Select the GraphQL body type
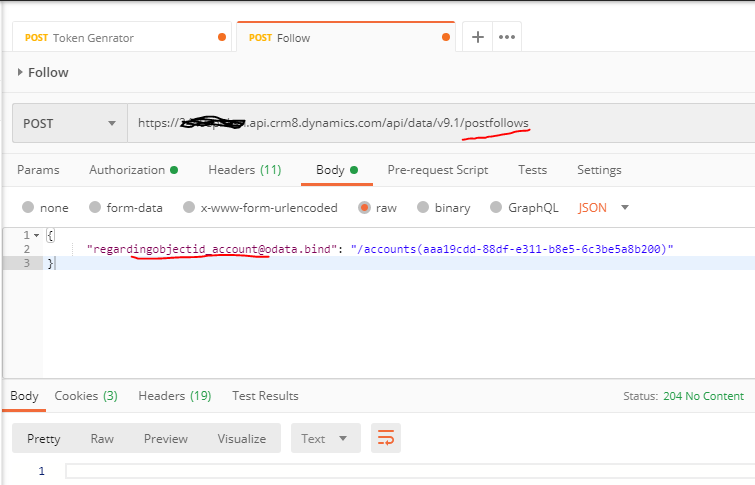The image size is (755, 485). [x=524, y=208]
